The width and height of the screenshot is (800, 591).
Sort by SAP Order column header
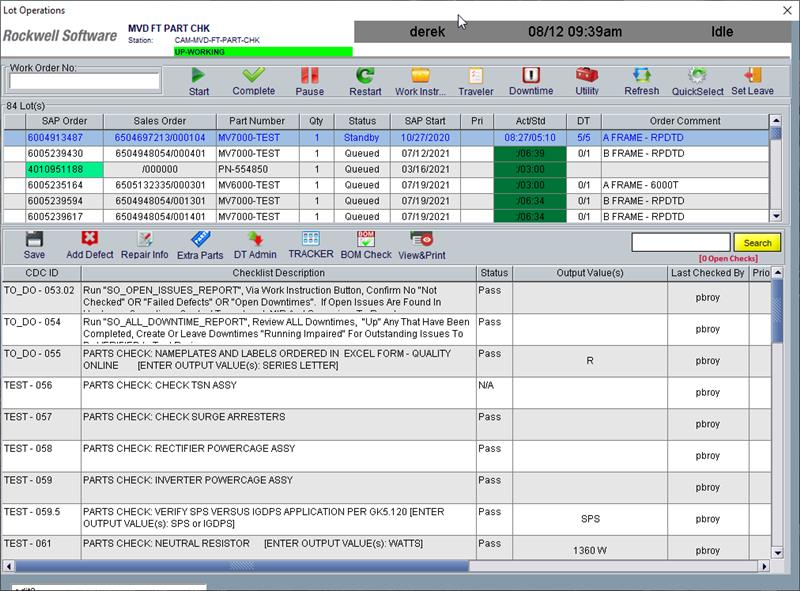coord(64,121)
